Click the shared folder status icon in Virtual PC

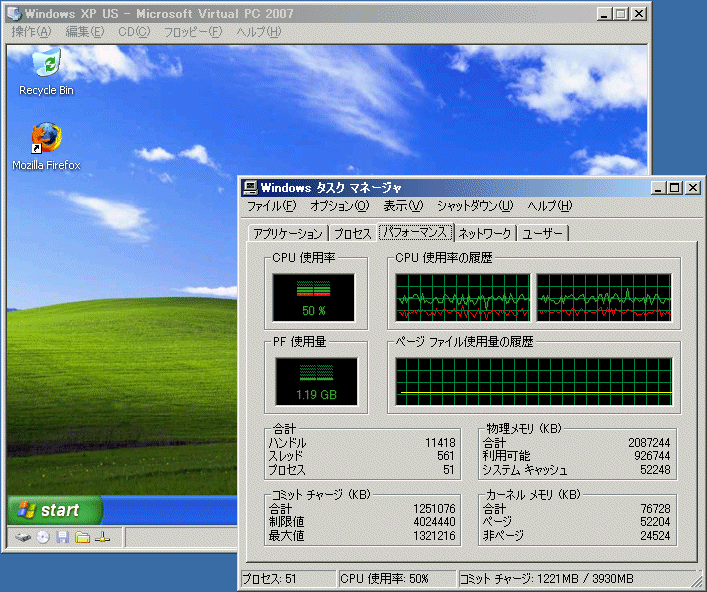point(83,537)
